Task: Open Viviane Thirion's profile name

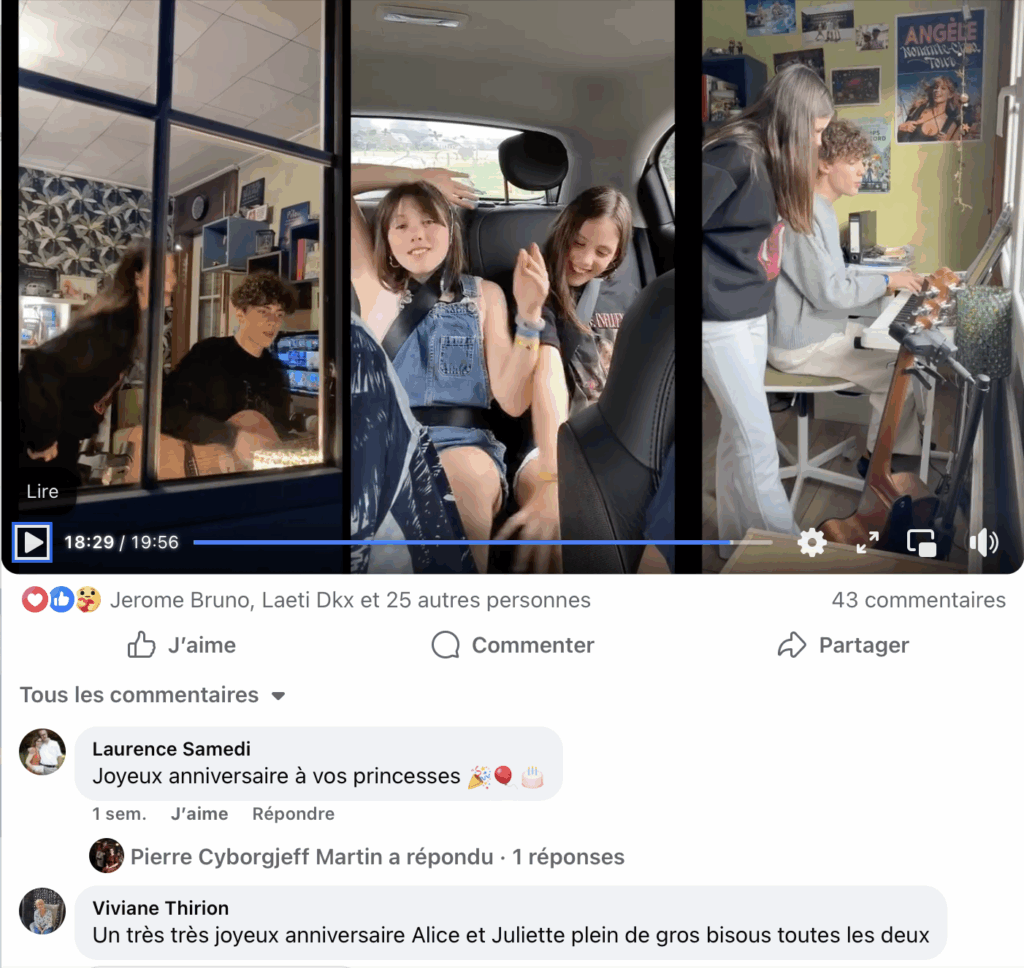Action: point(160,908)
